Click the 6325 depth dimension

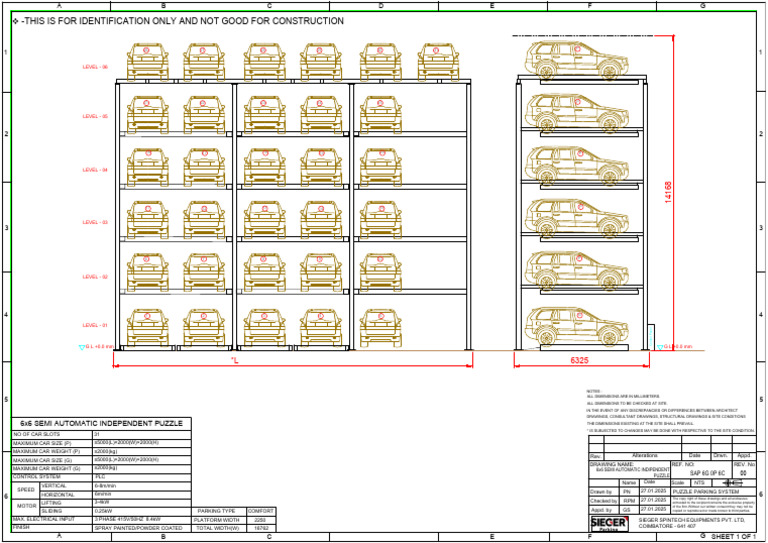pos(579,360)
